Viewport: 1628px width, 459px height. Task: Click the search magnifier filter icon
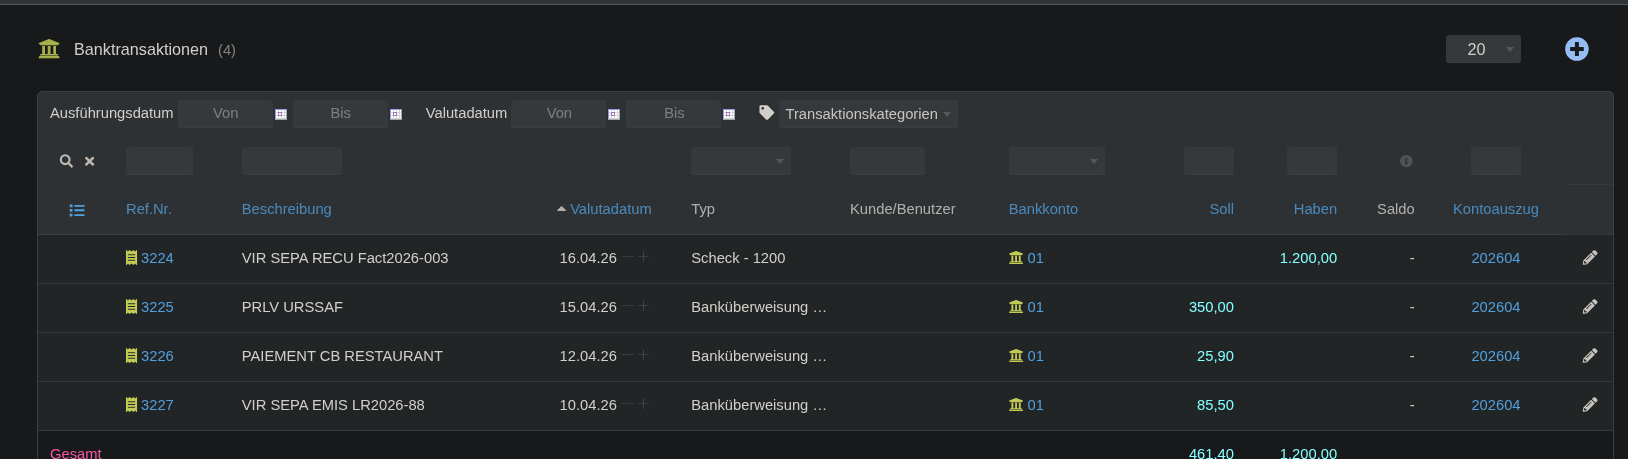[66, 161]
